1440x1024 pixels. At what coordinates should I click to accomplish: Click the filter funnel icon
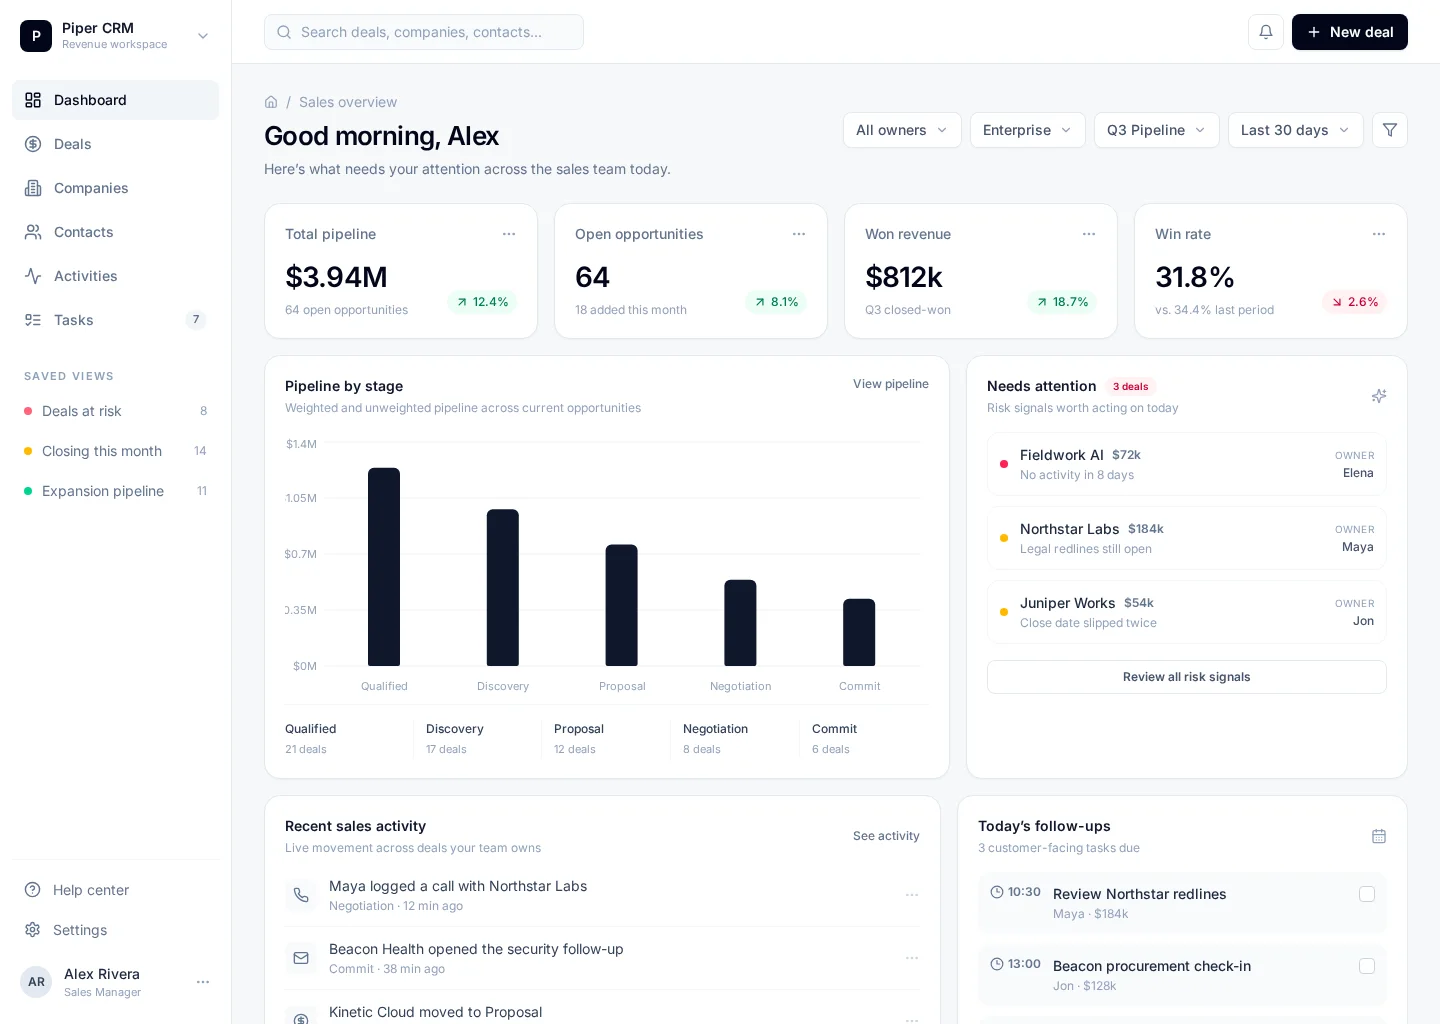pos(1390,130)
